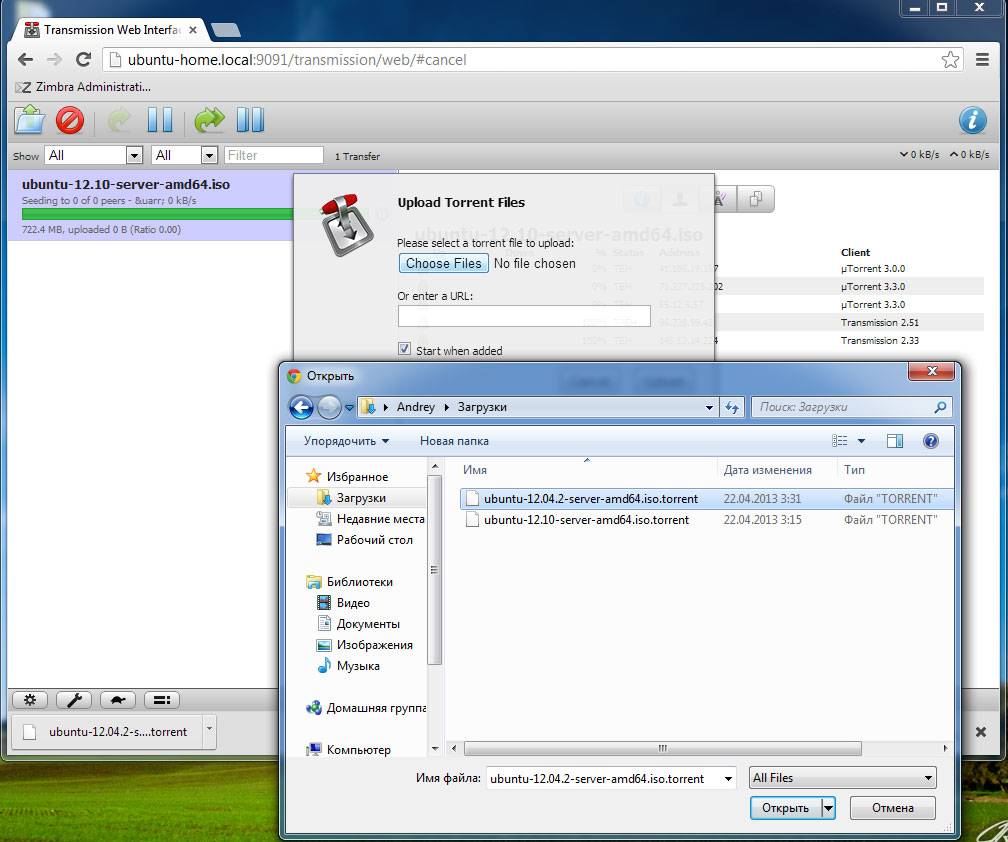Sort by Имя column header
1008x842 pixels.
click(x=474, y=470)
